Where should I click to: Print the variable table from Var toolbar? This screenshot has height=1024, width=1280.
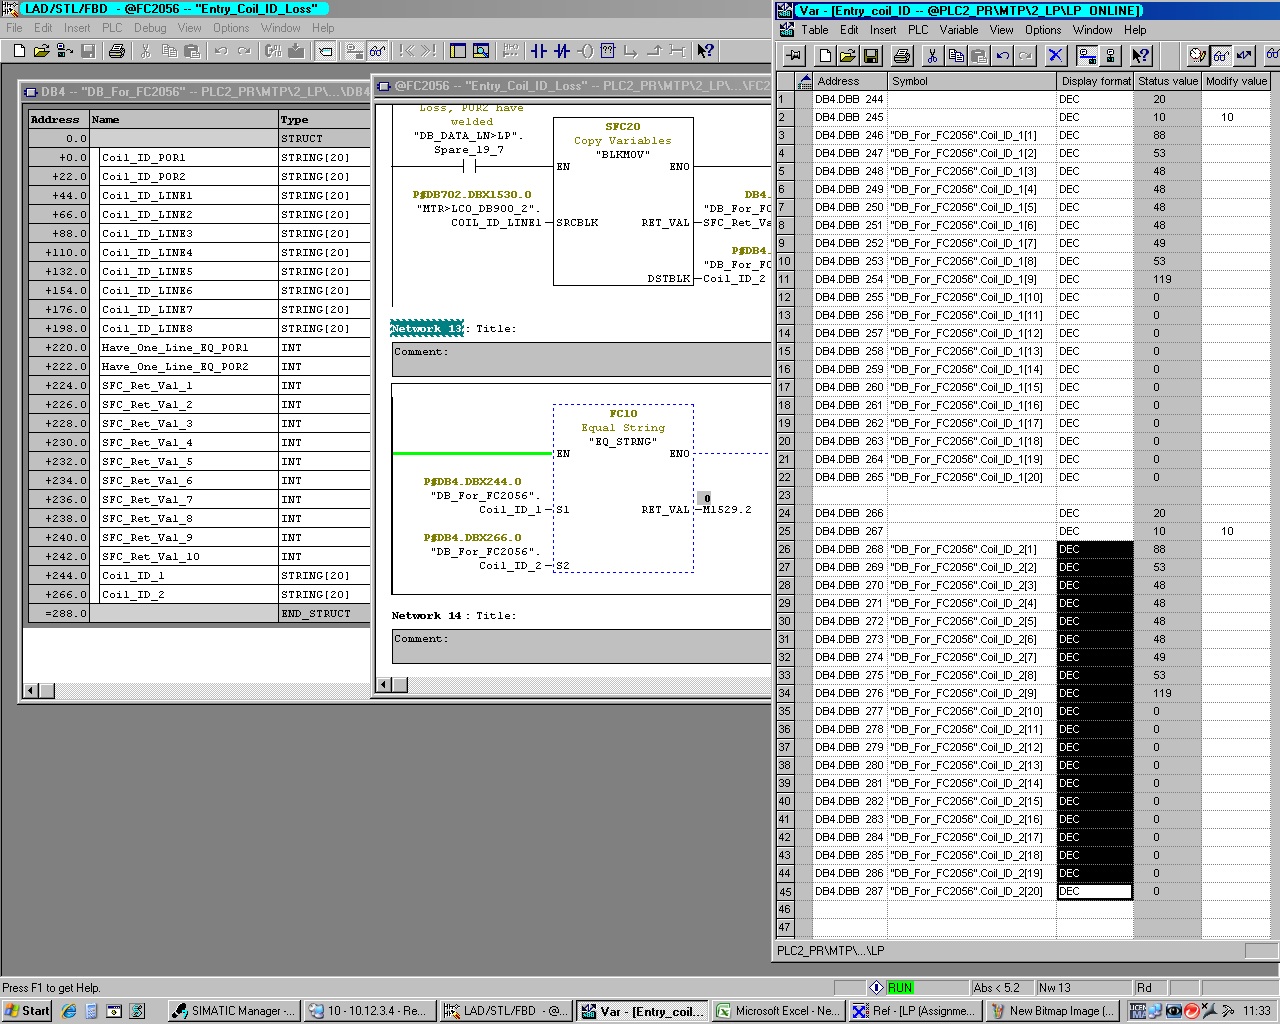click(902, 55)
